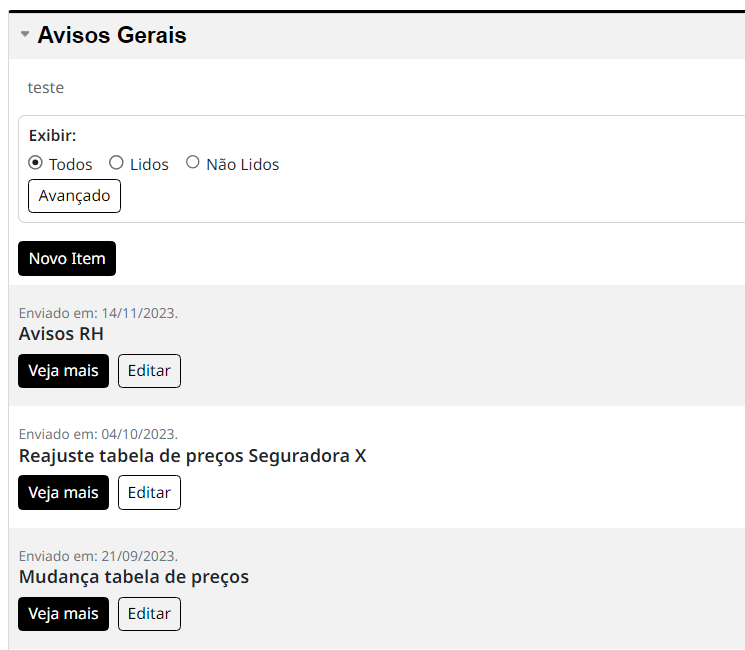Click the Mudança tabela de preços title
Screen dimensions: 745x650
[134, 577]
